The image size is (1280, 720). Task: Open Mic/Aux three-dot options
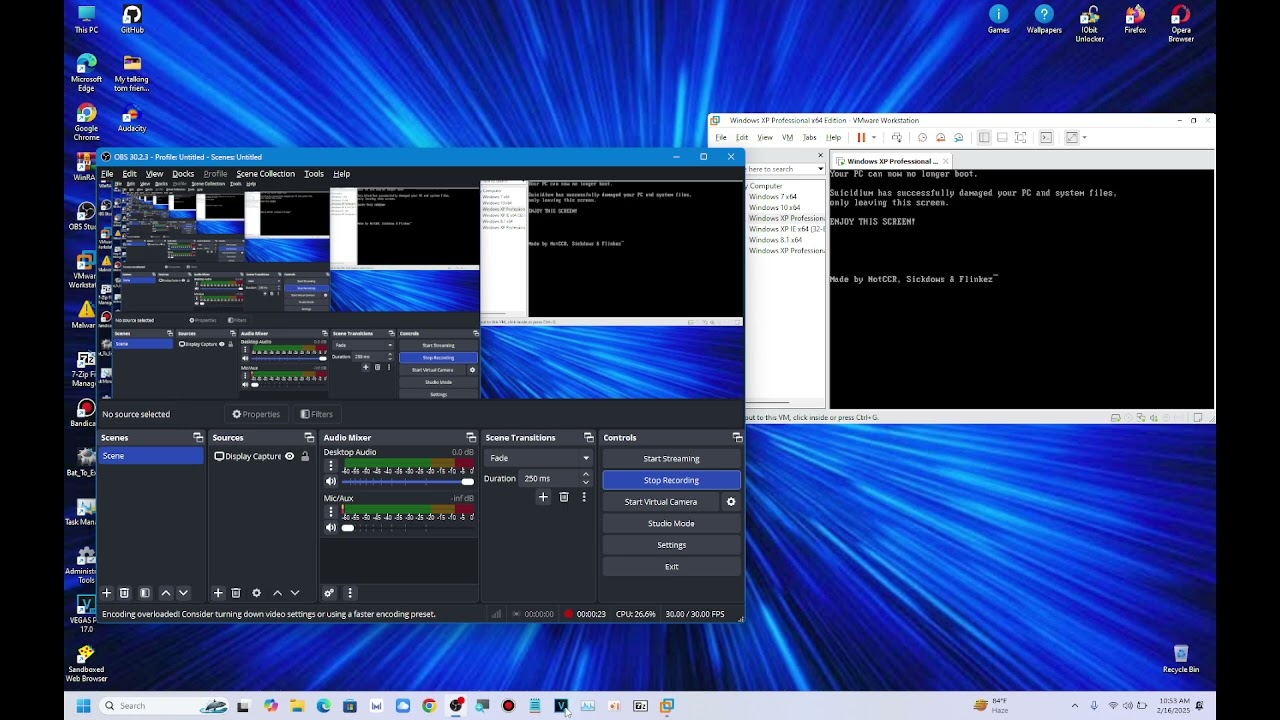(x=331, y=512)
